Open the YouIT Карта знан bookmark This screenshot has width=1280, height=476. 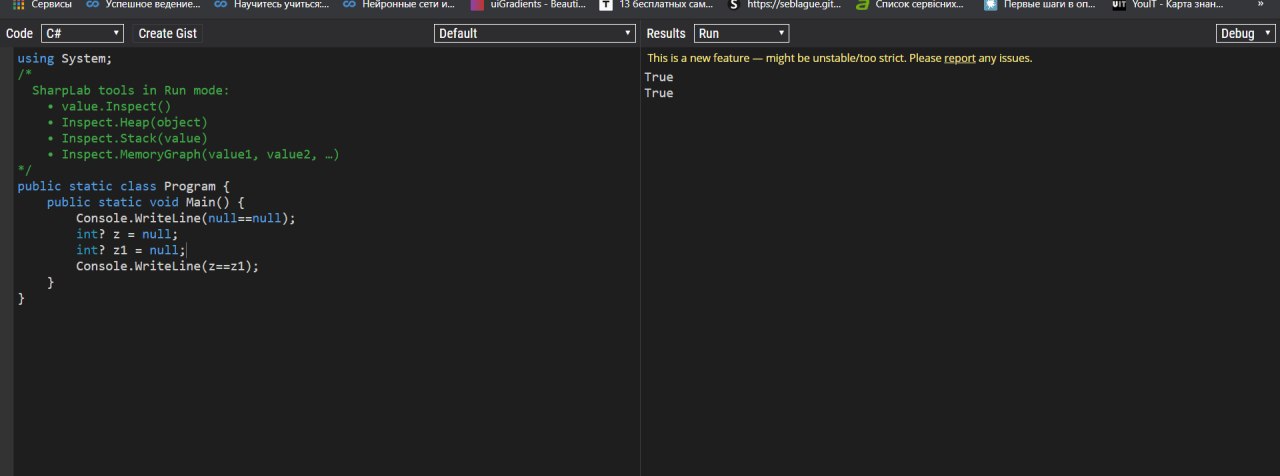coord(1168,5)
